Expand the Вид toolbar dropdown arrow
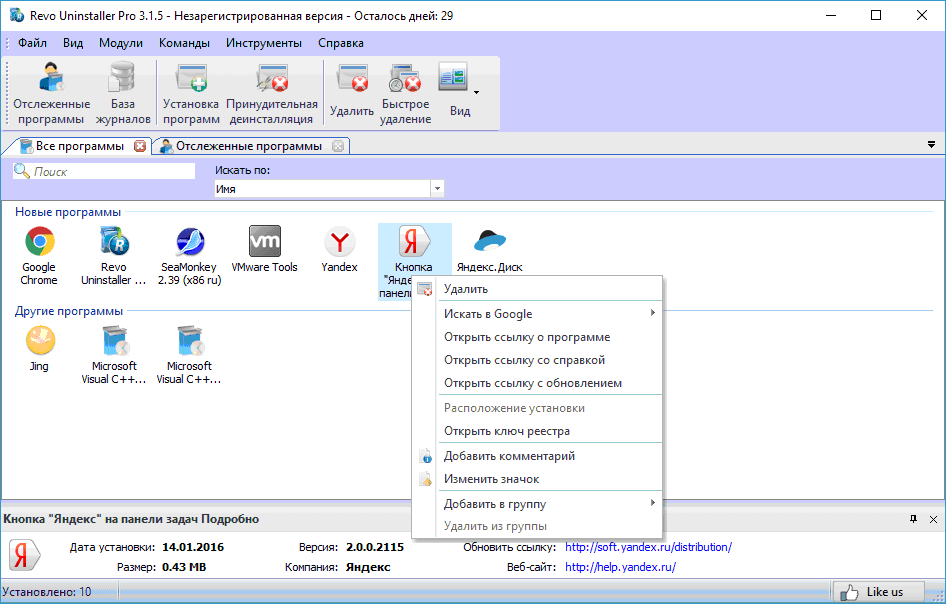946x604 pixels. (x=477, y=93)
